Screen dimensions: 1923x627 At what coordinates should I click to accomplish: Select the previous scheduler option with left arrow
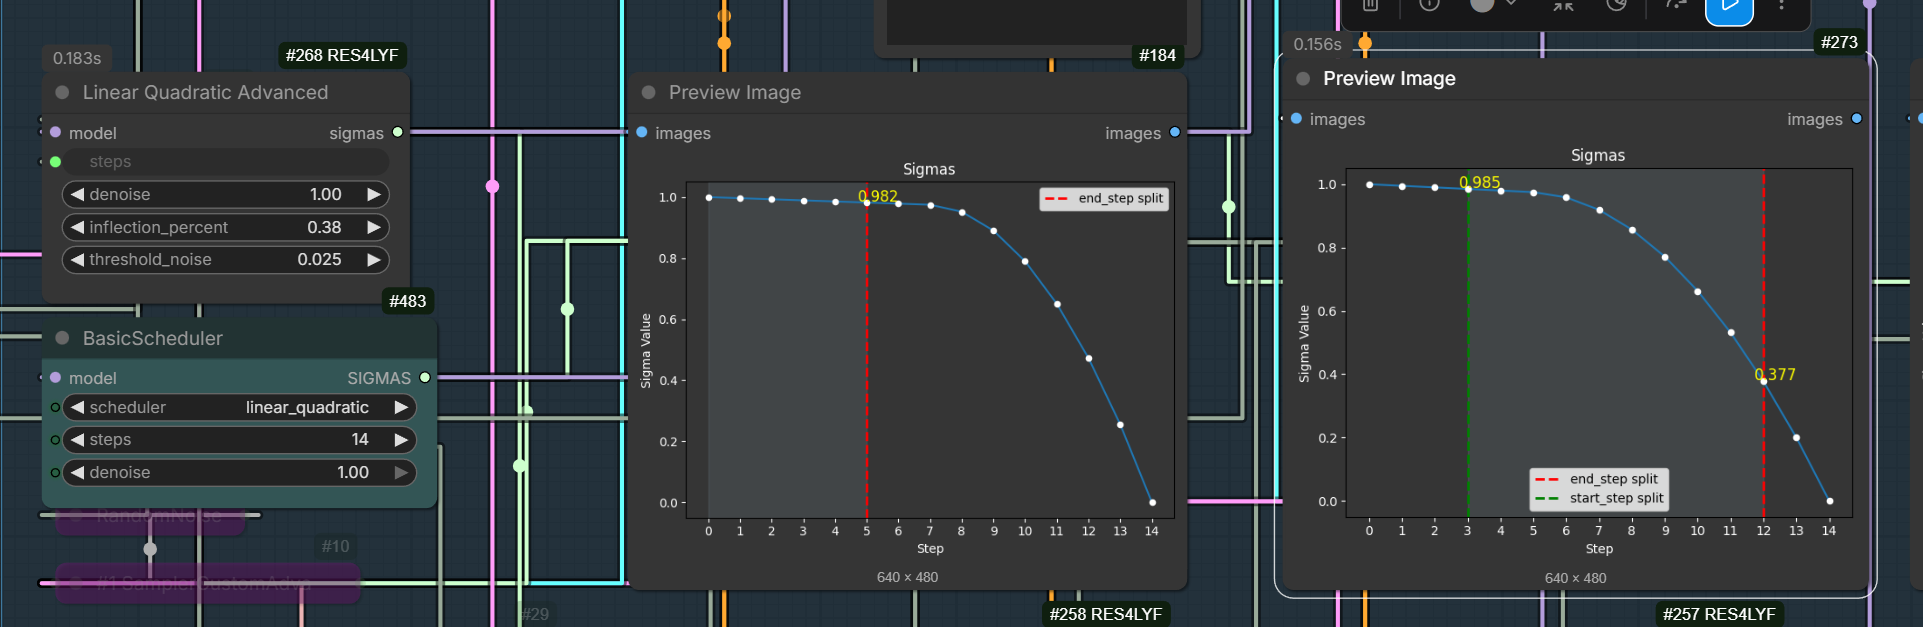(x=77, y=407)
